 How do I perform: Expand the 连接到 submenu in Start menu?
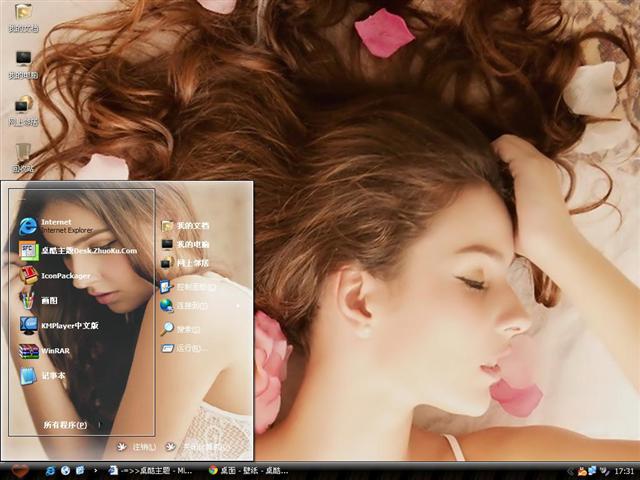point(191,305)
